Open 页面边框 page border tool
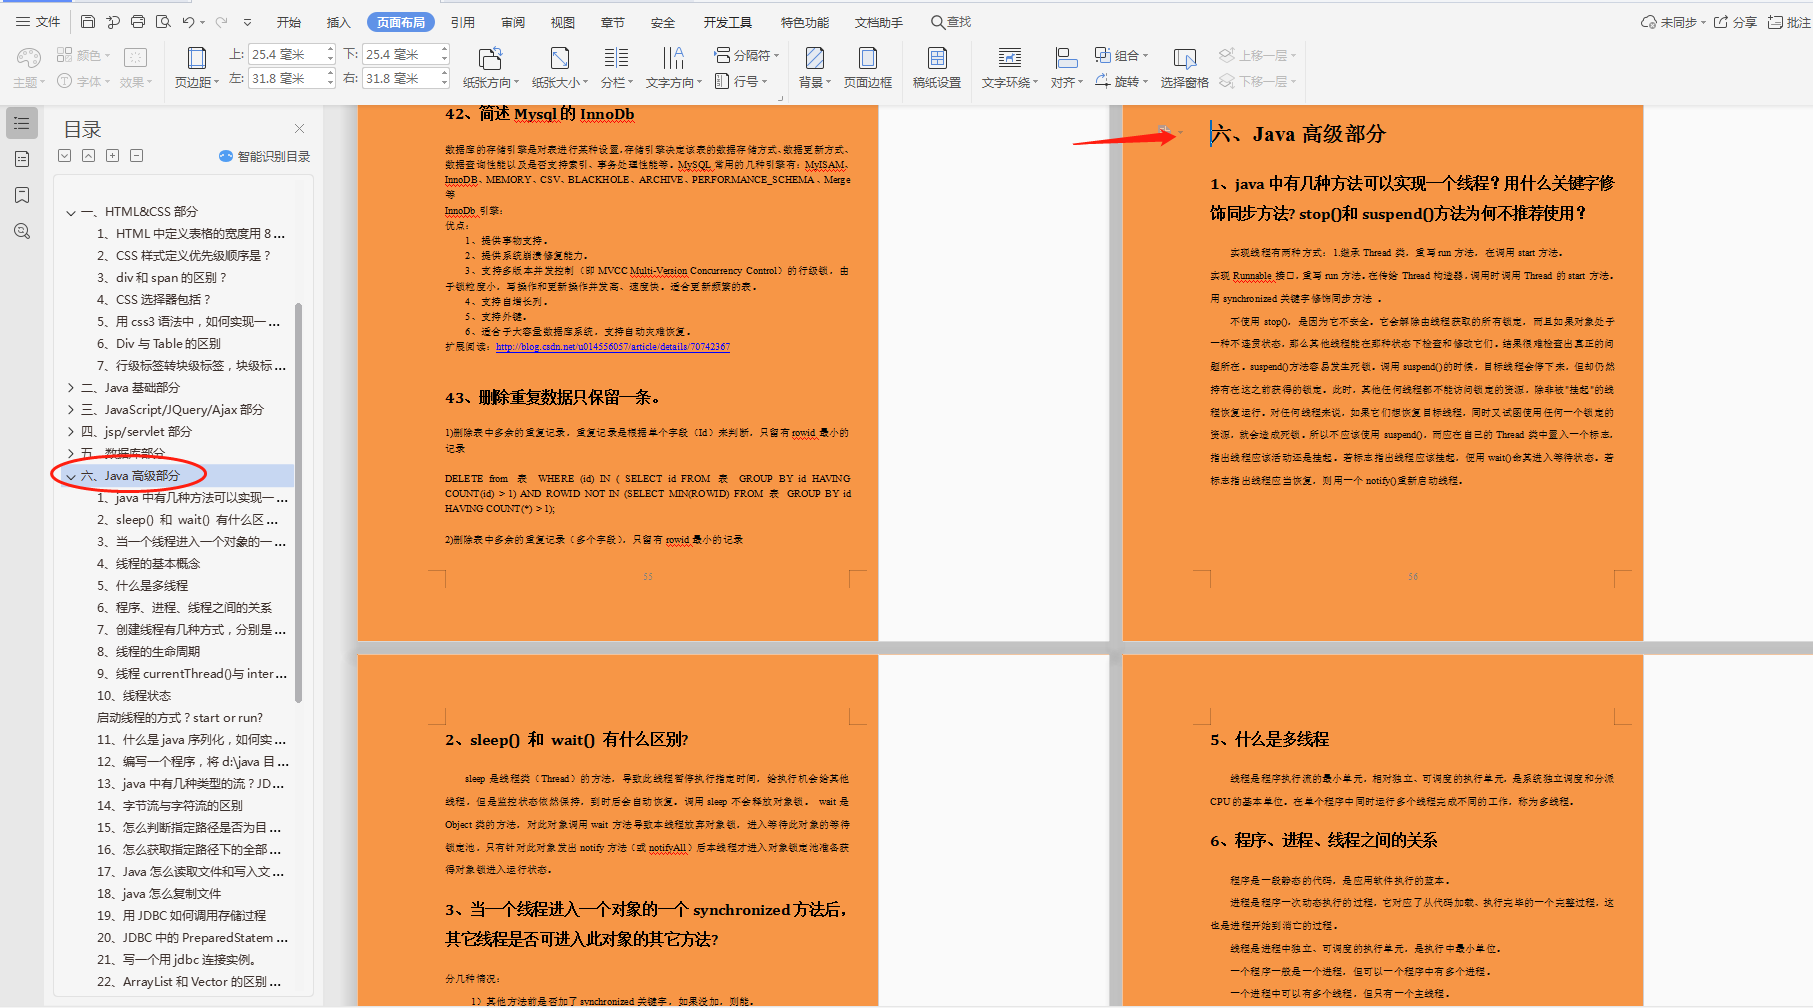The height and width of the screenshot is (1008, 1813). tap(867, 67)
